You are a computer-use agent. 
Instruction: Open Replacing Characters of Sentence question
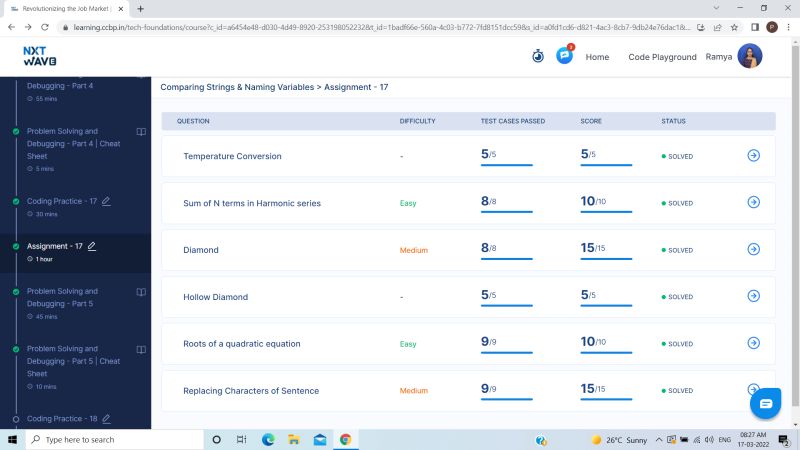click(x=251, y=391)
